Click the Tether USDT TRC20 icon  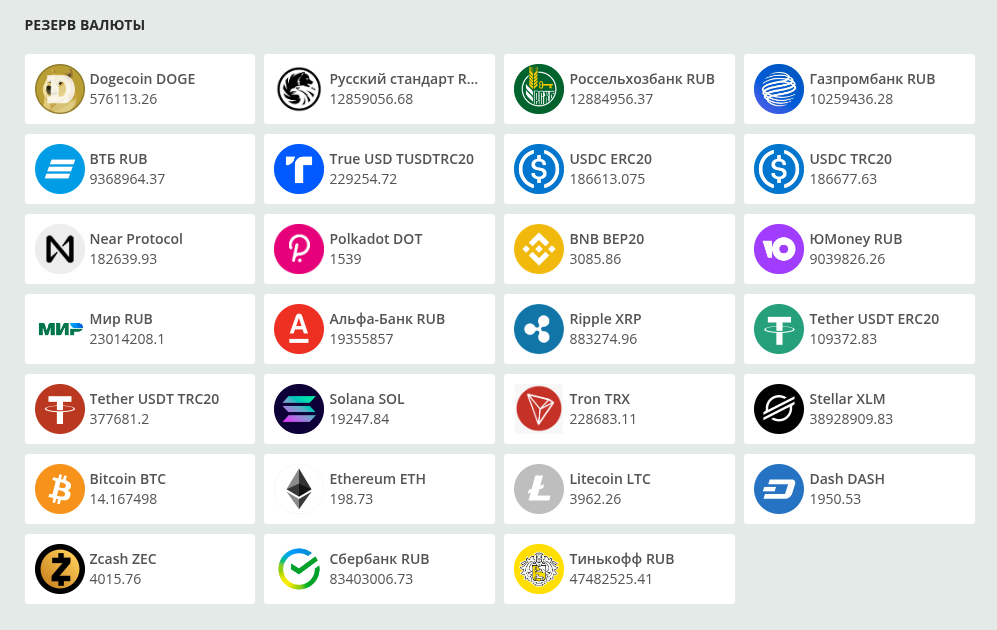(60, 409)
